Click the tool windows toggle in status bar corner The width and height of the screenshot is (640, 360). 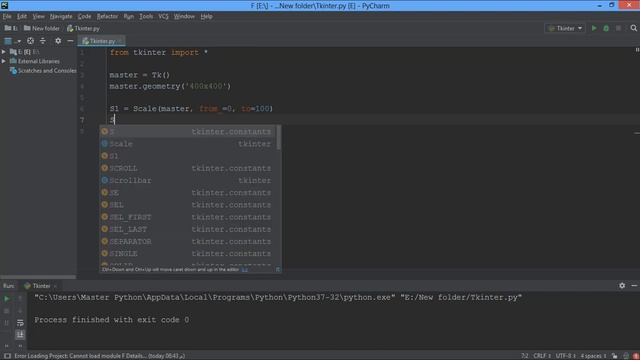pyautogui.click(x=7, y=356)
